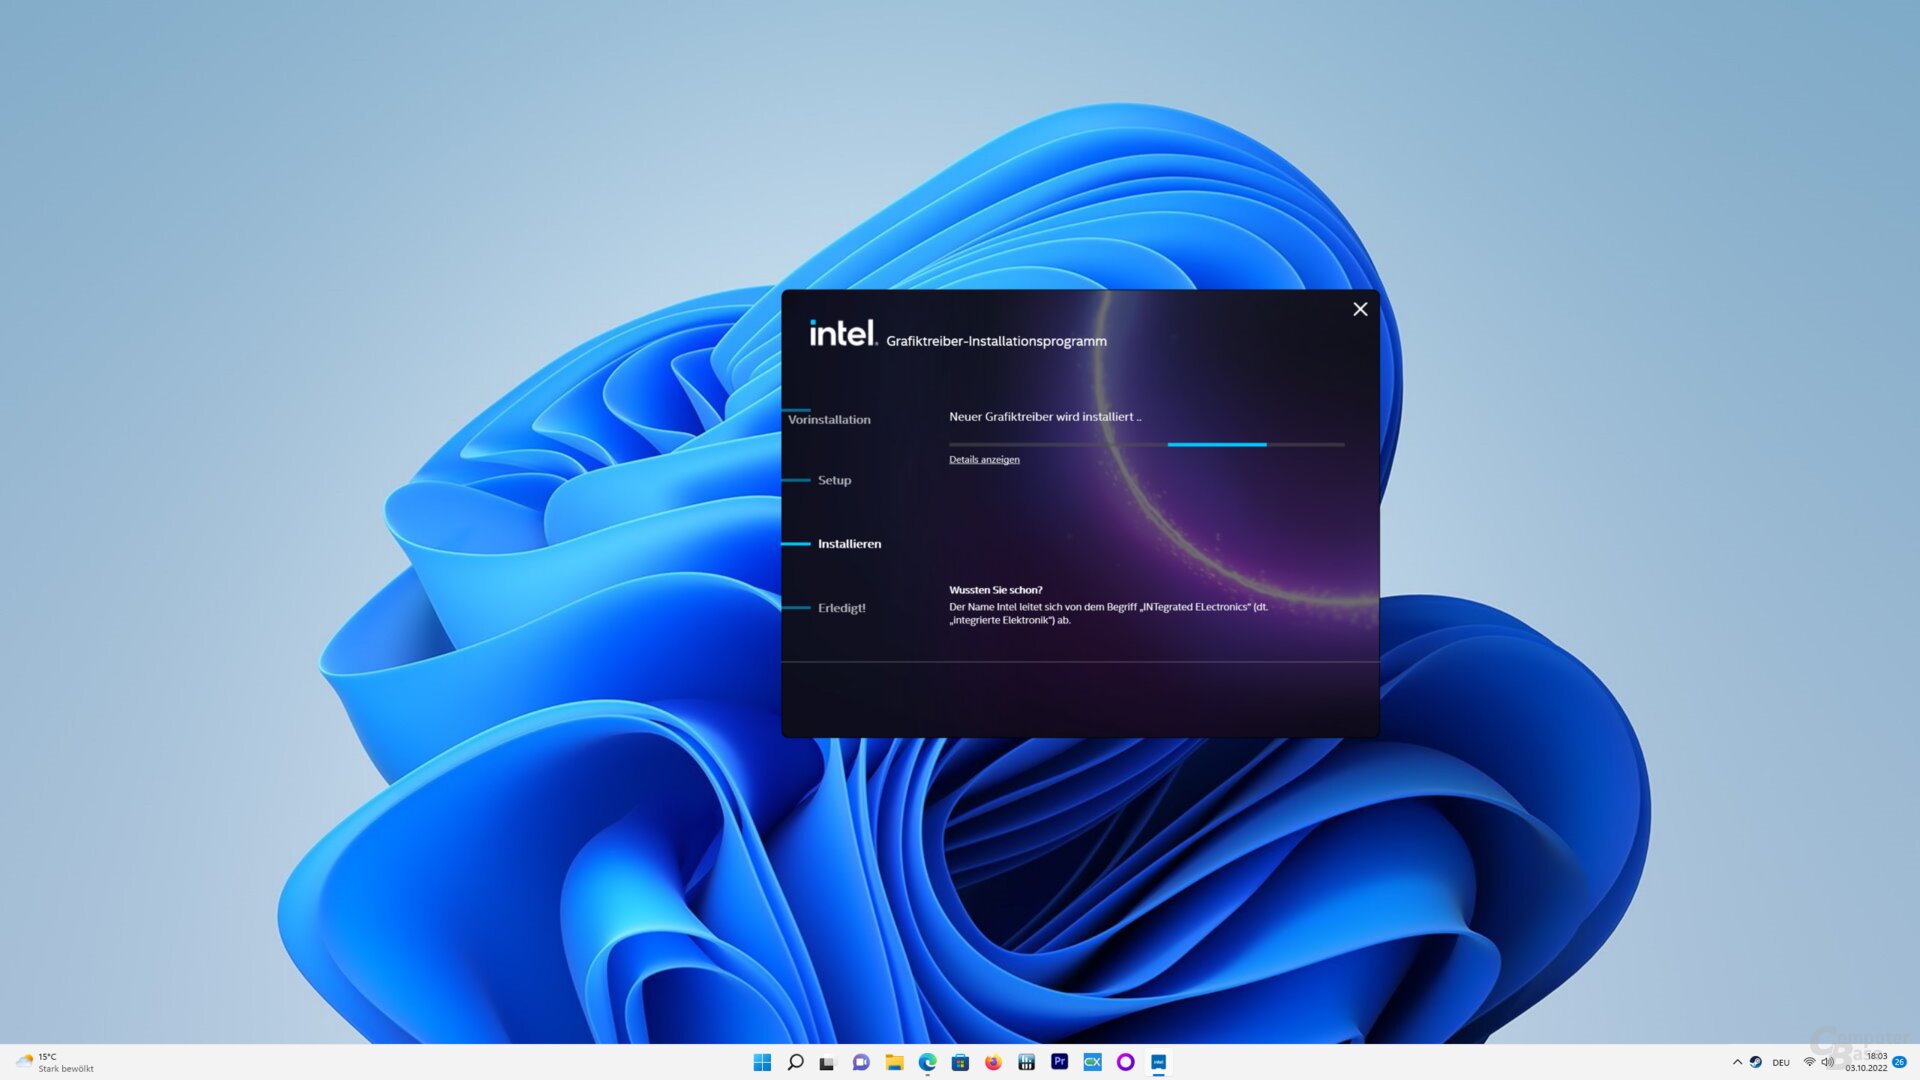Open File Explorer from taskbar

pos(894,1062)
